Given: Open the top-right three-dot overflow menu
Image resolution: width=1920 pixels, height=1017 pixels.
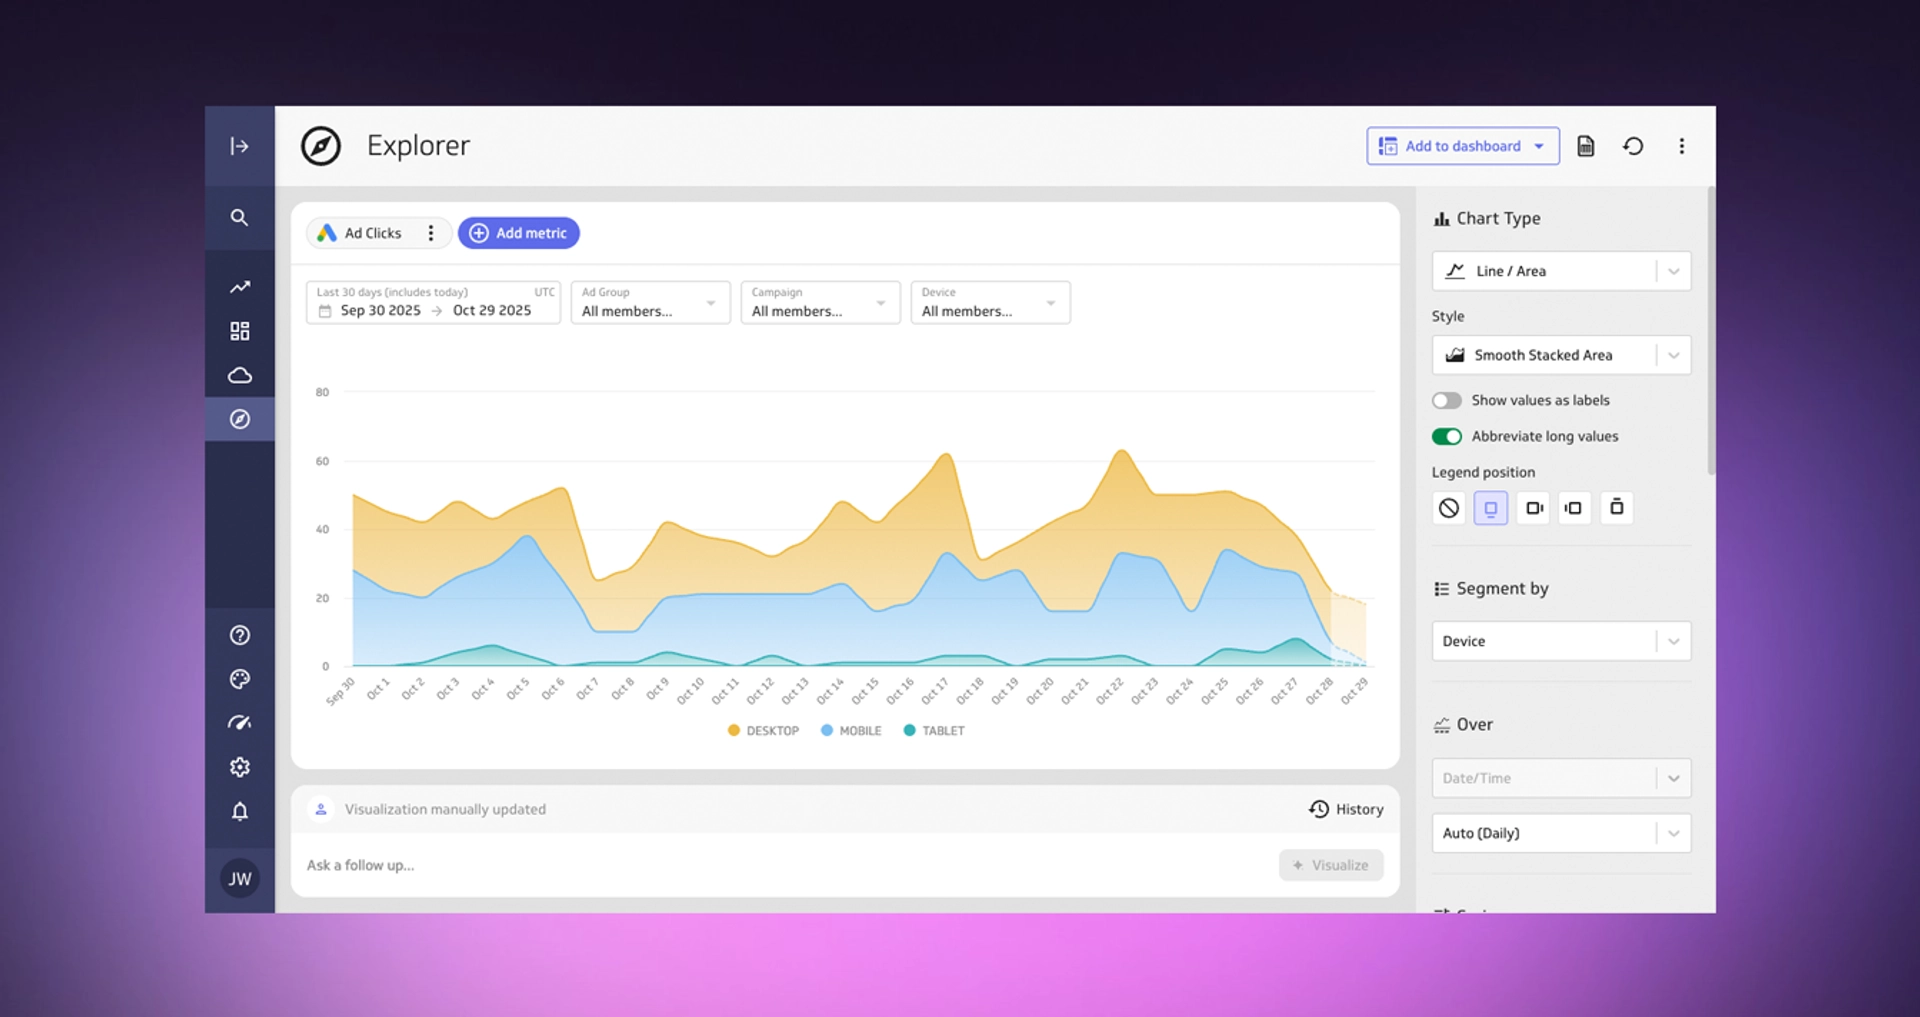Looking at the screenshot, I should pyautogui.click(x=1681, y=145).
